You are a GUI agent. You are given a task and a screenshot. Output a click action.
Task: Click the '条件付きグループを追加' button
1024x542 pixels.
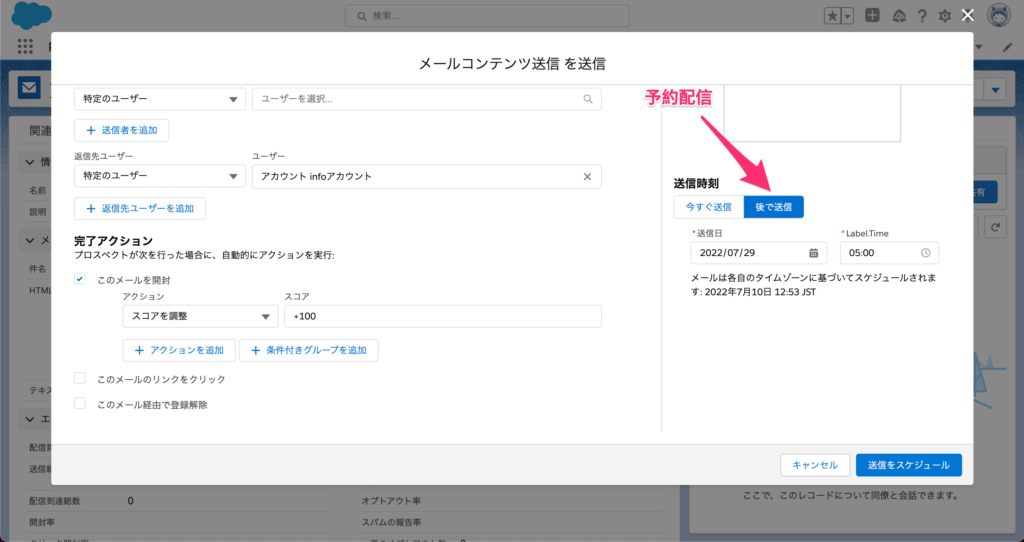tap(308, 350)
